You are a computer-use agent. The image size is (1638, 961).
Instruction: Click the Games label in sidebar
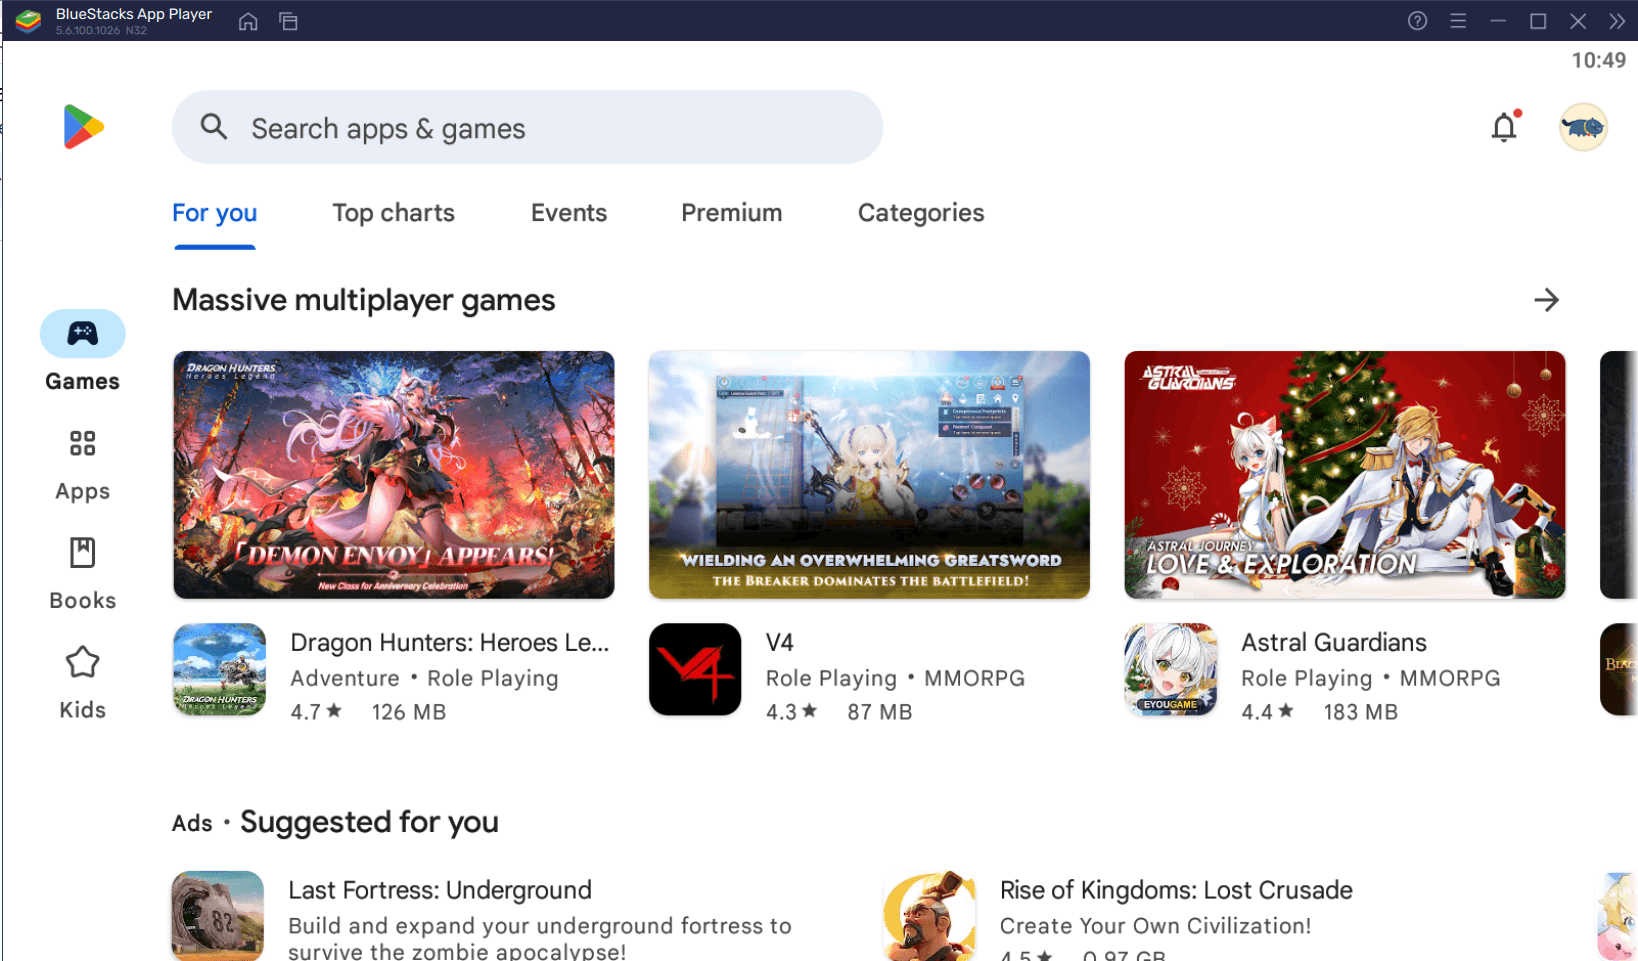(x=82, y=381)
